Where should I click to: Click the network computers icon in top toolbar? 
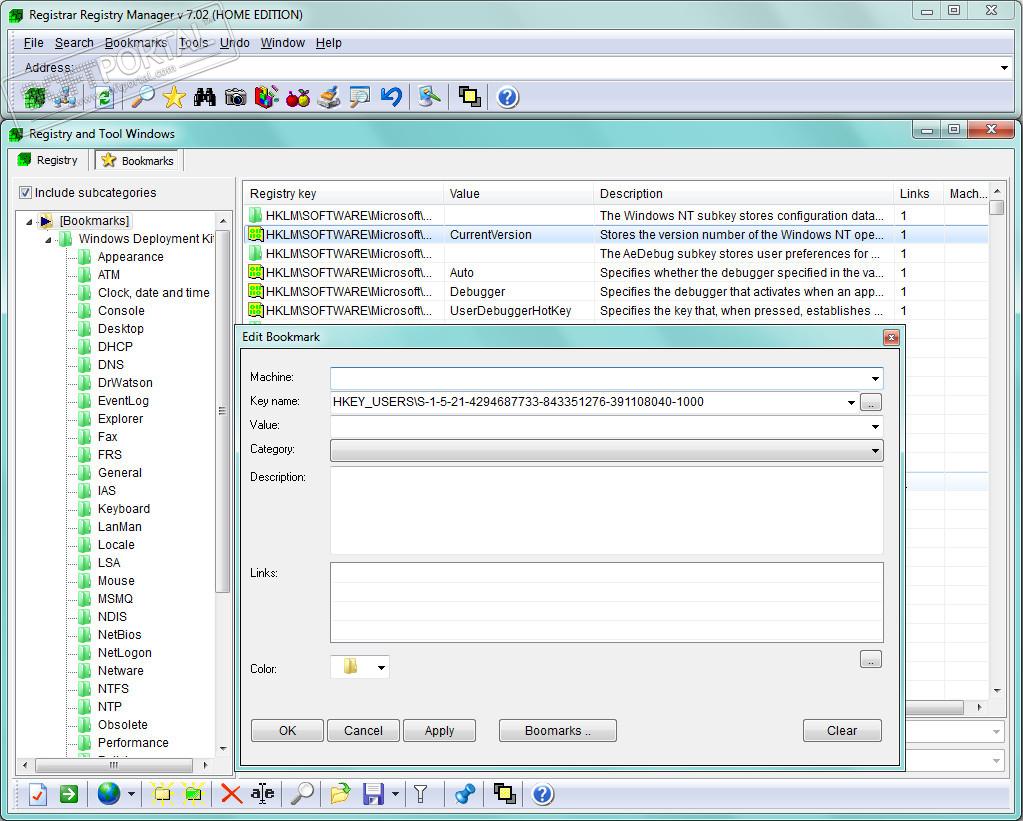coord(65,97)
